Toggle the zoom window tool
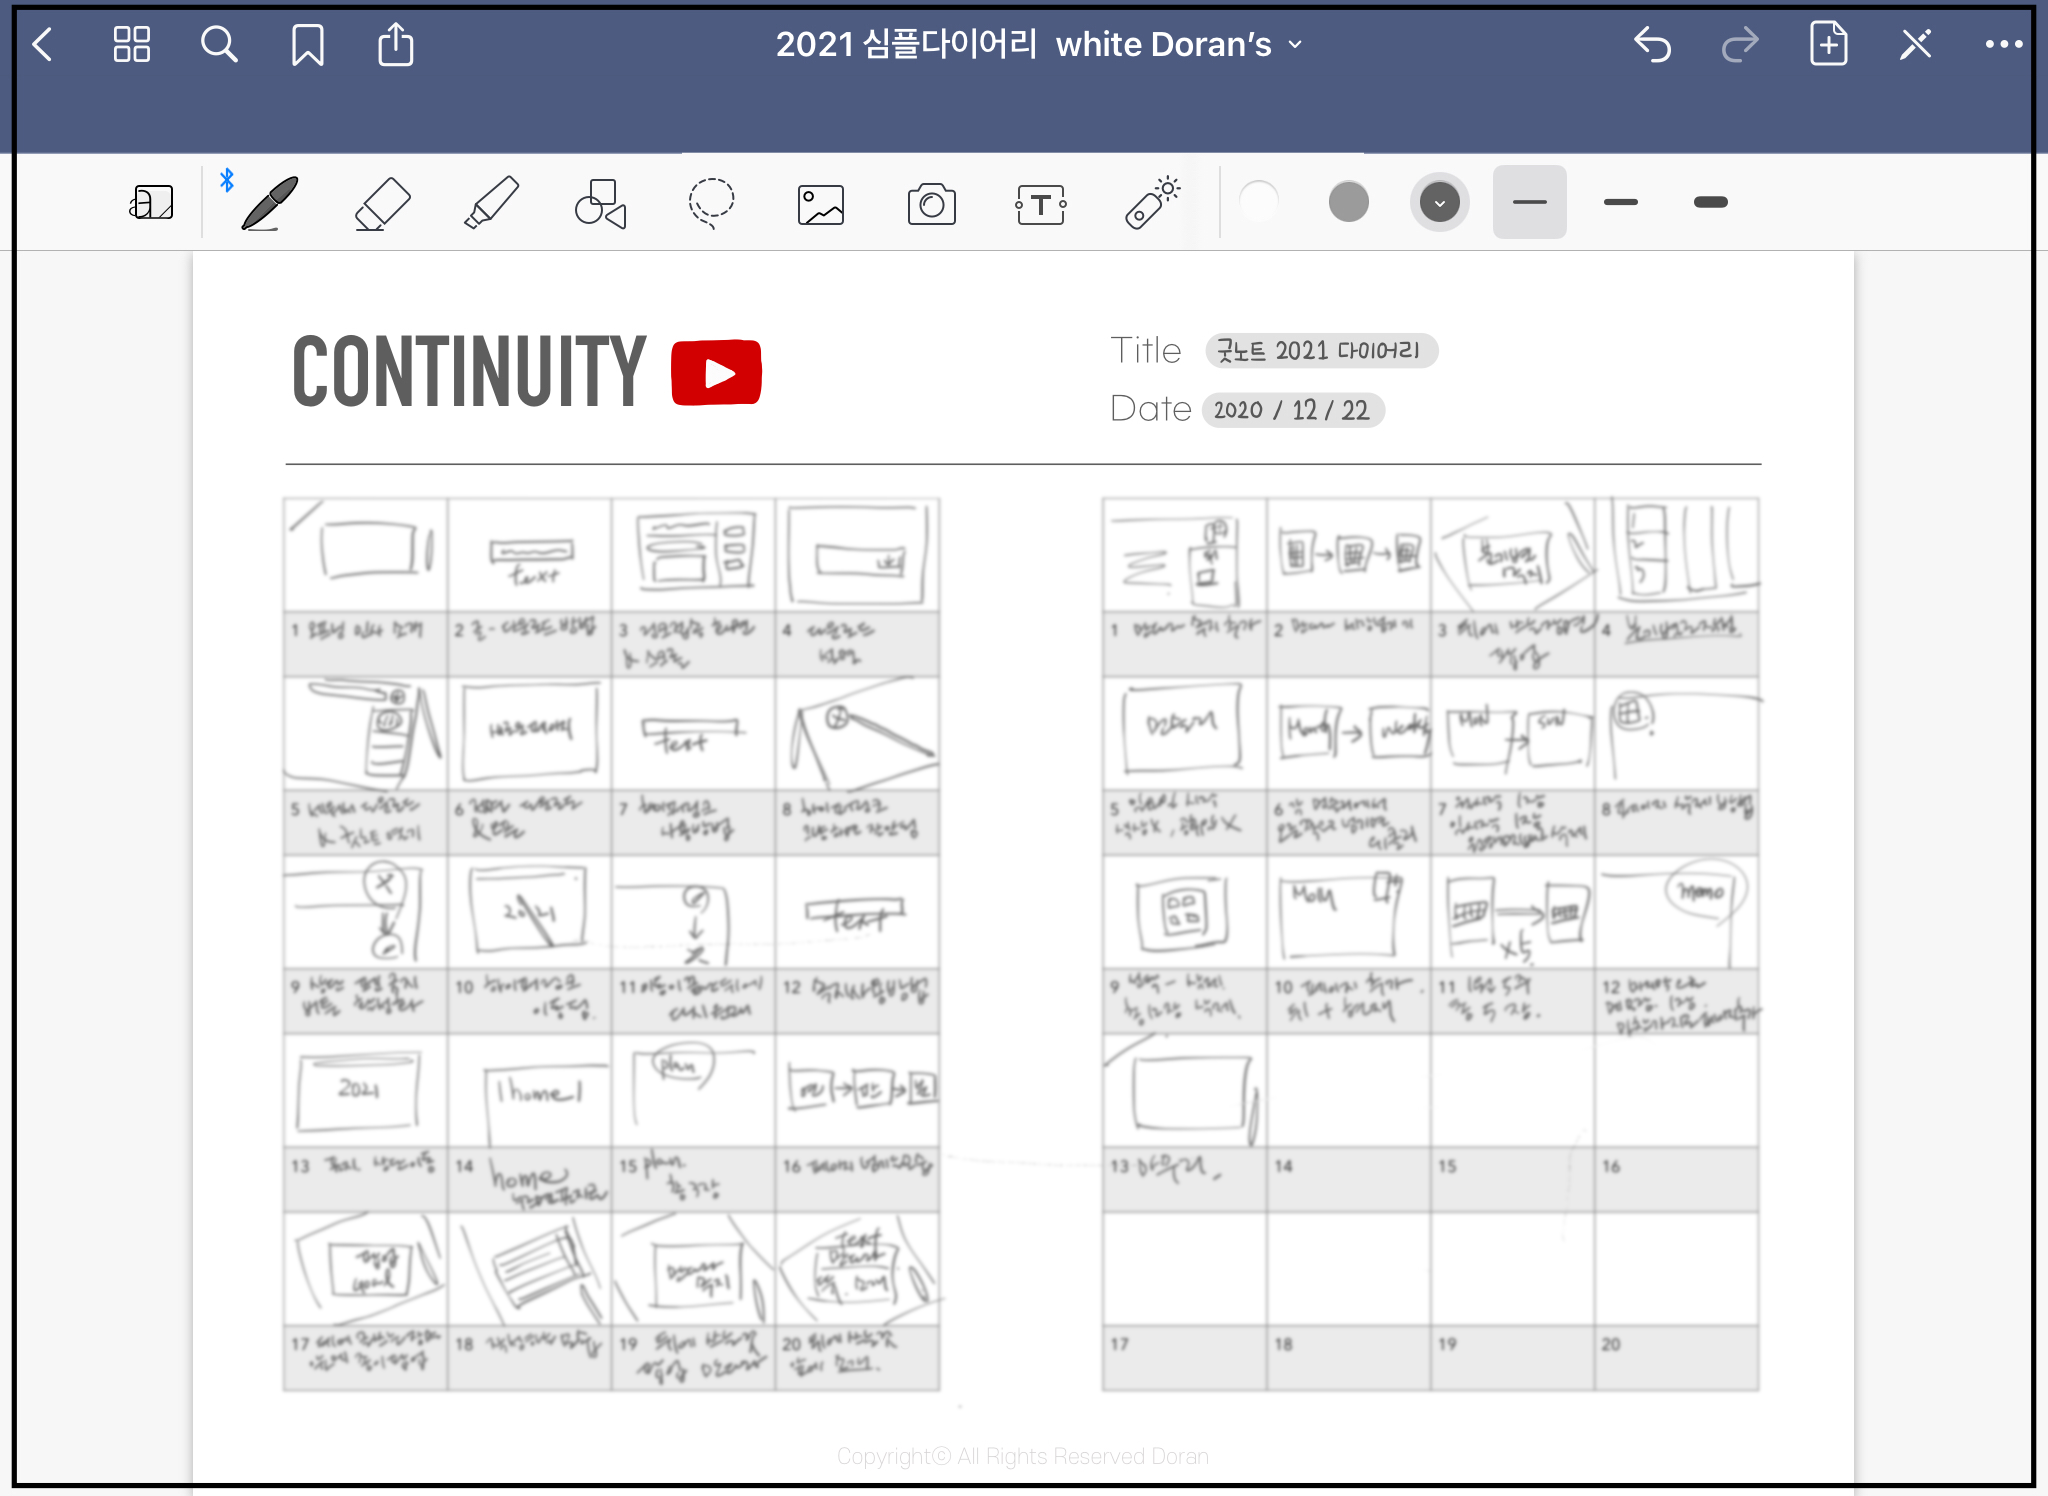 tap(151, 203)
